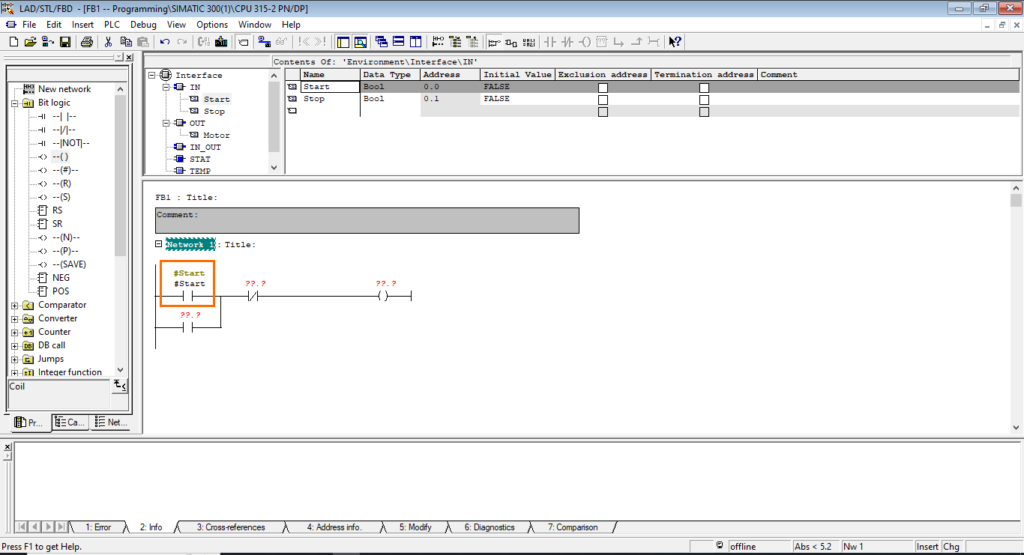Expand the Comparator folder in the tree
The width and height of the screenshot is (1024, 555).
pos(14,305)
